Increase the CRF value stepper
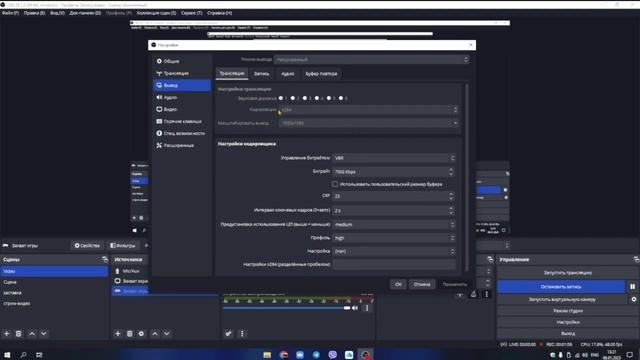Viewport: 640px width, 360px height. 451,194
